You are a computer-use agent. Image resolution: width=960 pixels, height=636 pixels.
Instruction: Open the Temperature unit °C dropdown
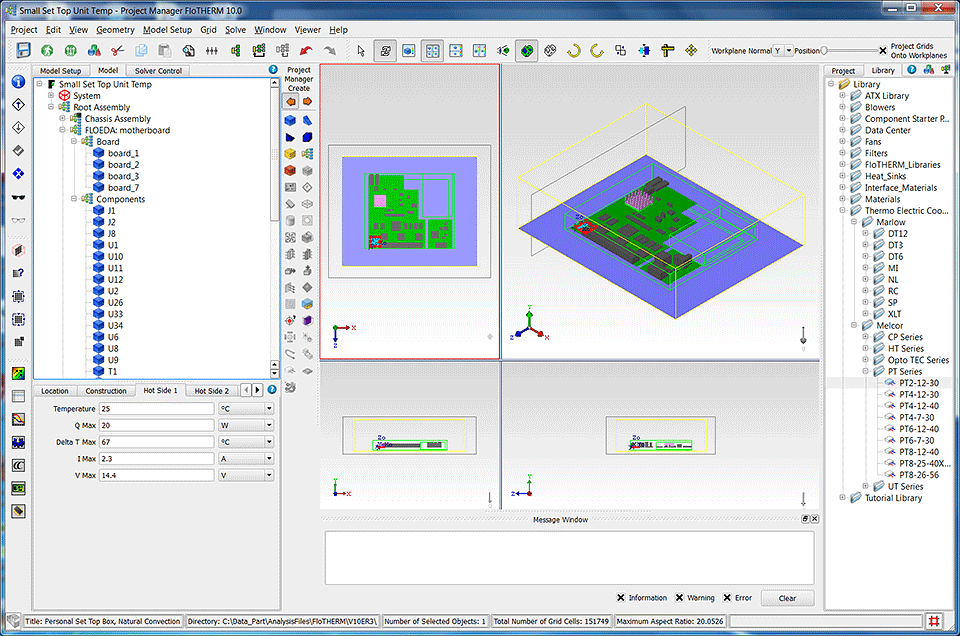click(x=245, y=409)
